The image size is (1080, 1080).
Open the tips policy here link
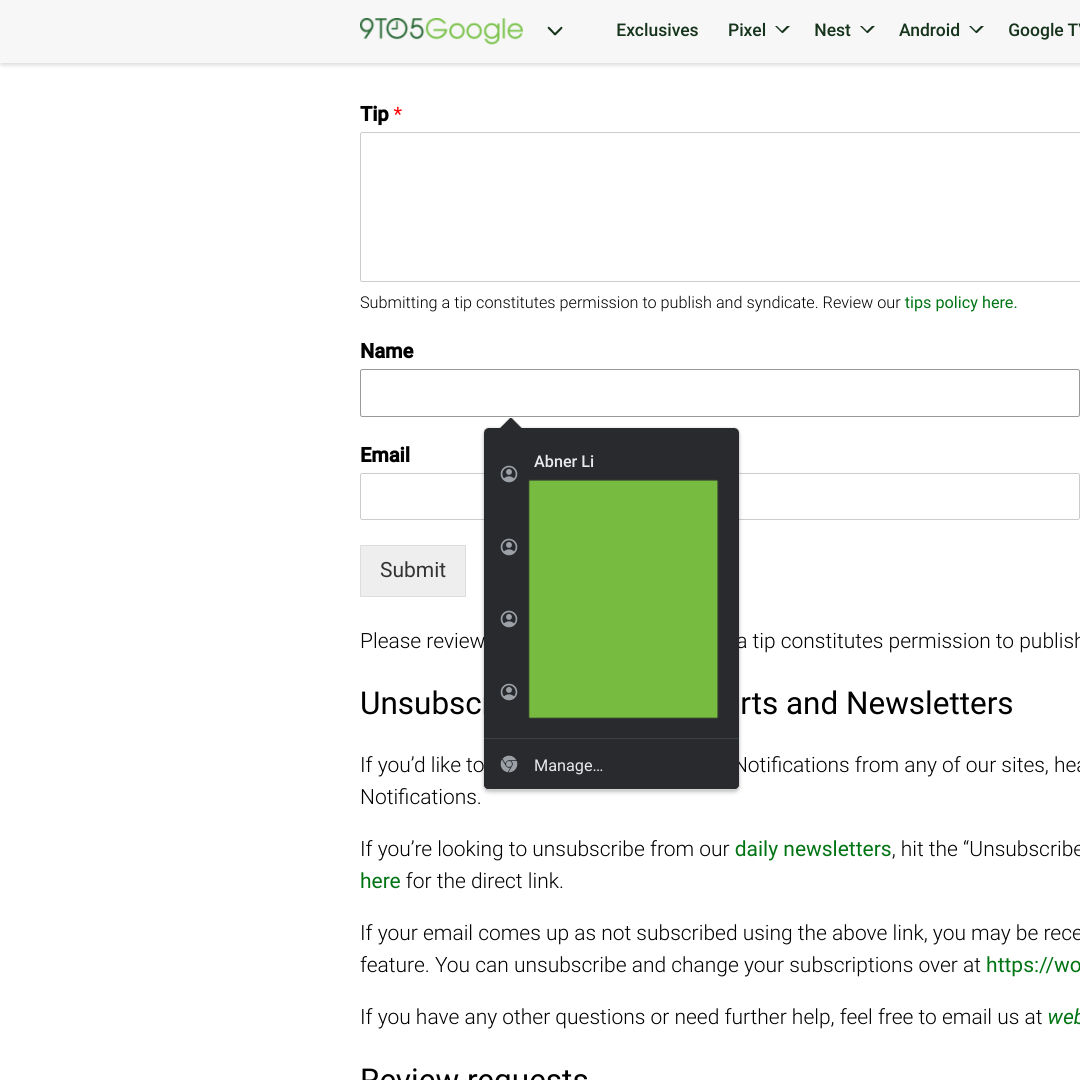coord(959,303)
